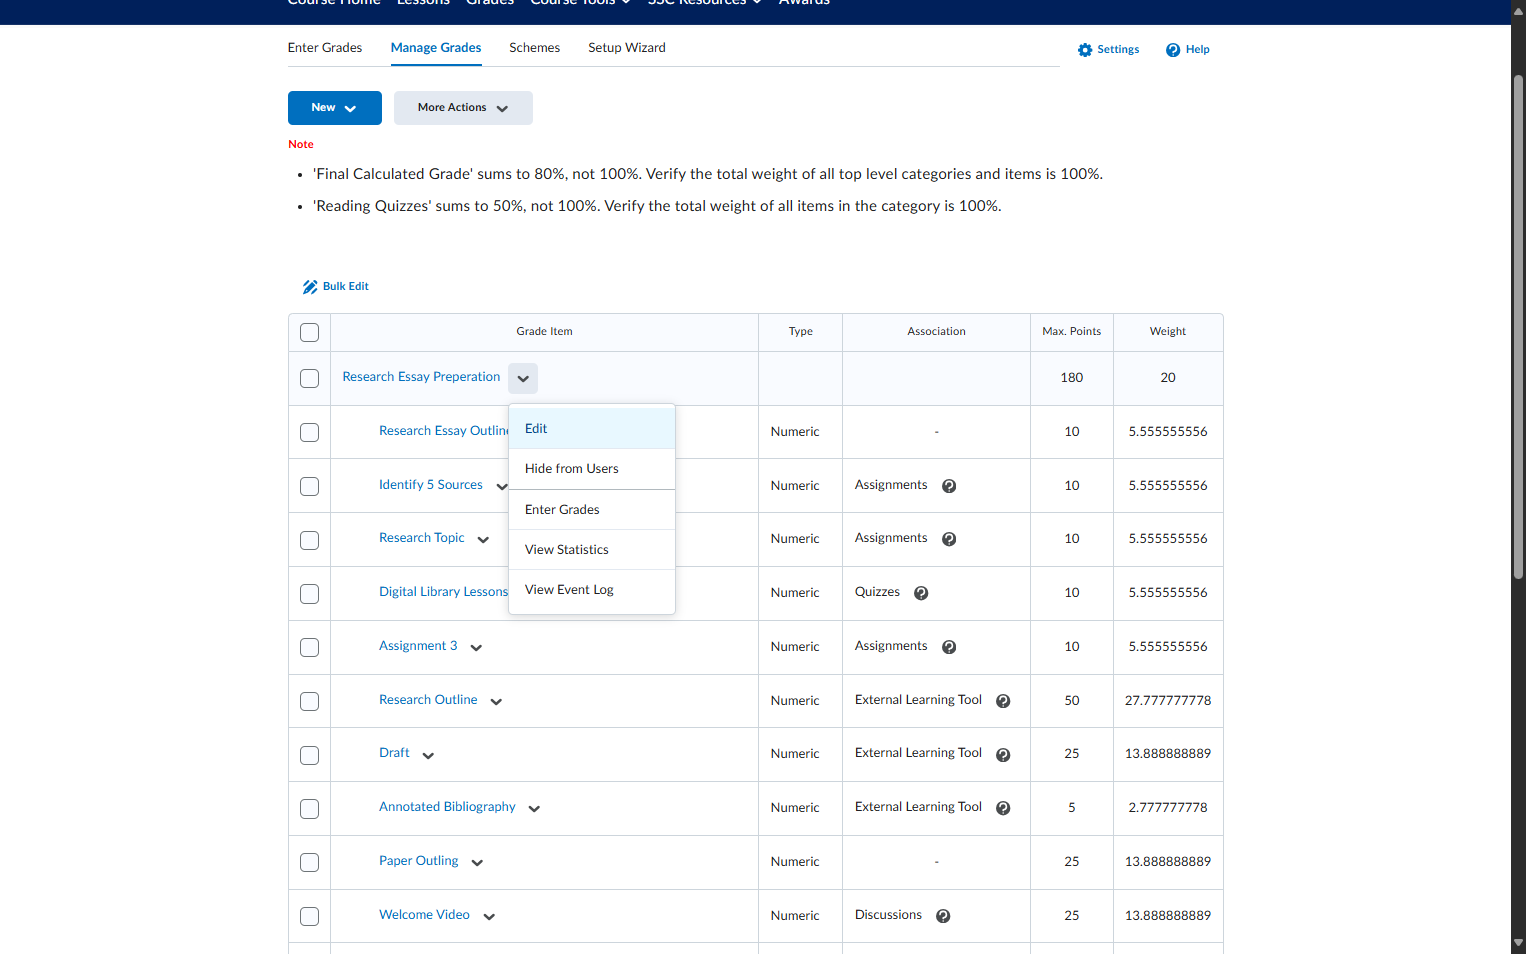Select Research Essay Preperation category checkbox
Screen dimensions: 1526x954
(x=310, y=379)
